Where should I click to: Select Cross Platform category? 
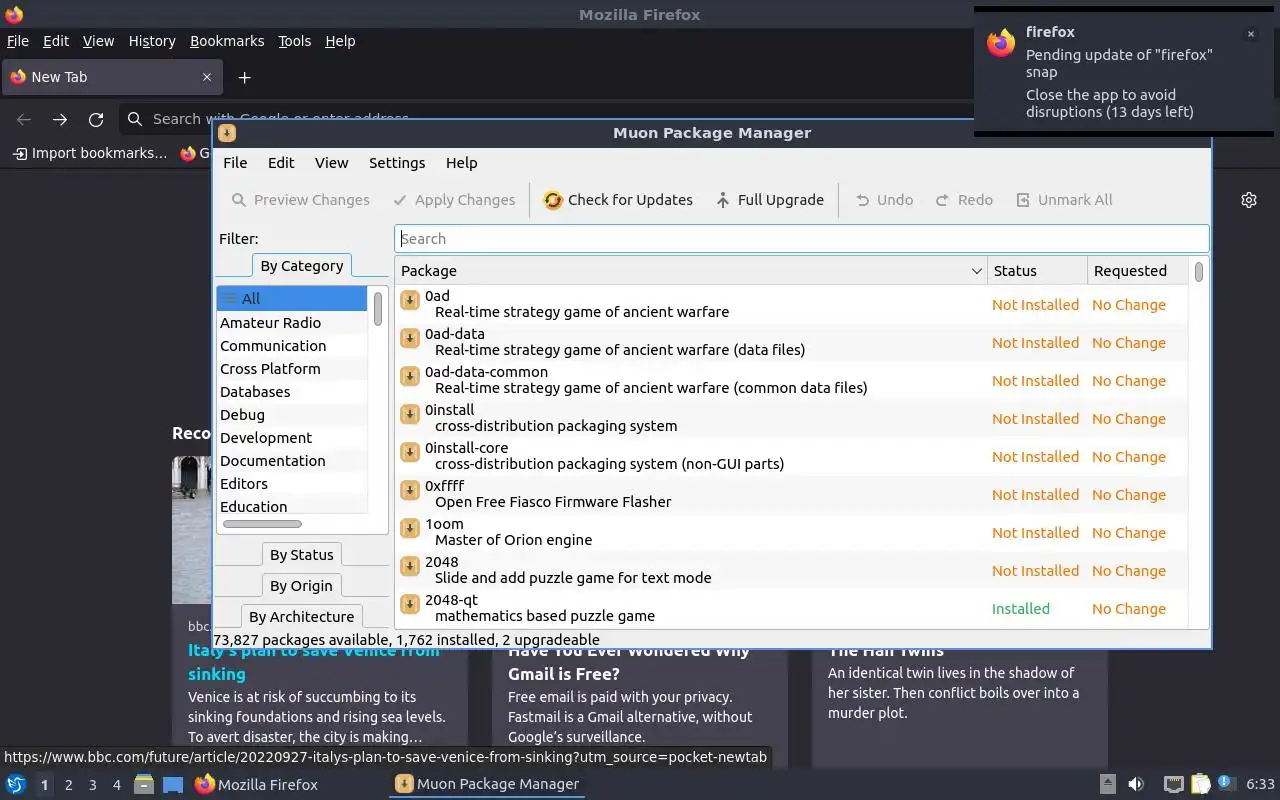(292, 369)
